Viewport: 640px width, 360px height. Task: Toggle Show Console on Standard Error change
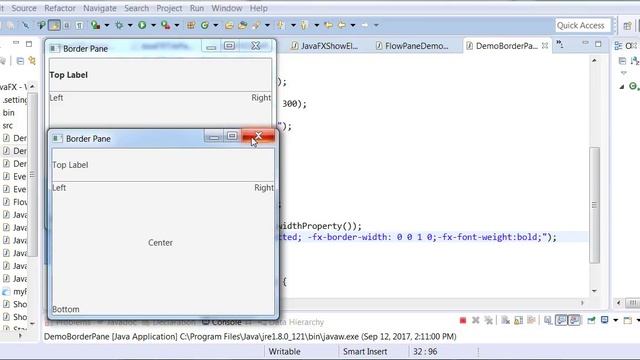pos(574,320)
